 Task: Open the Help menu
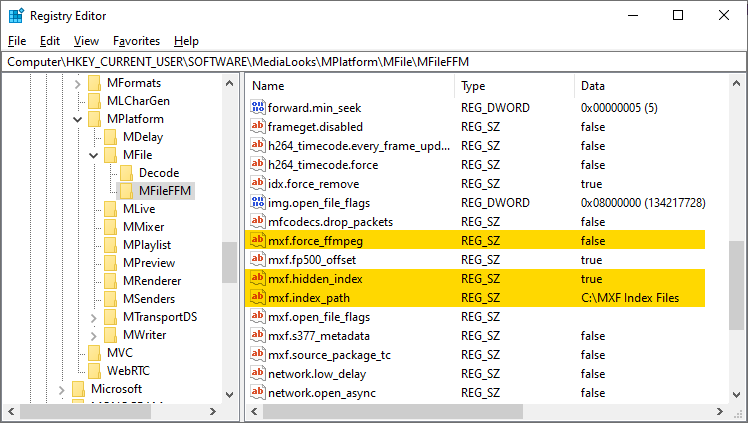[186, 41]
